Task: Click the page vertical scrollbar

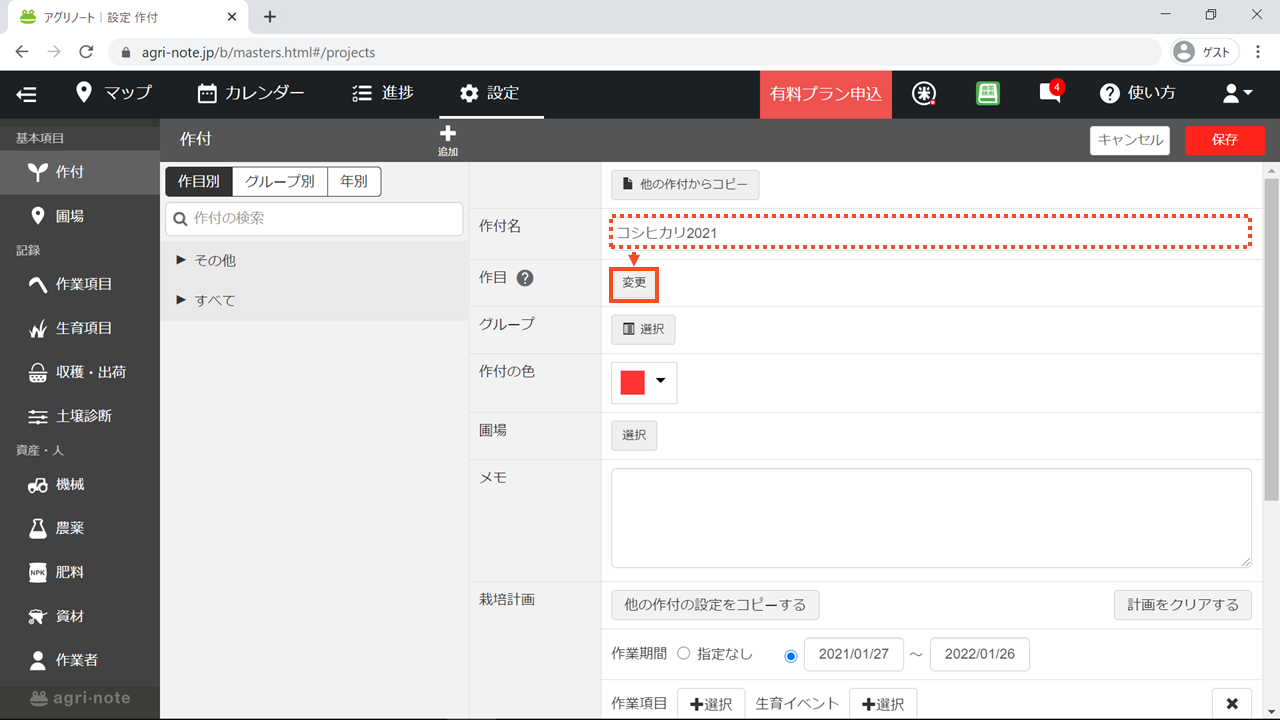Action: tap(1271, 340)
